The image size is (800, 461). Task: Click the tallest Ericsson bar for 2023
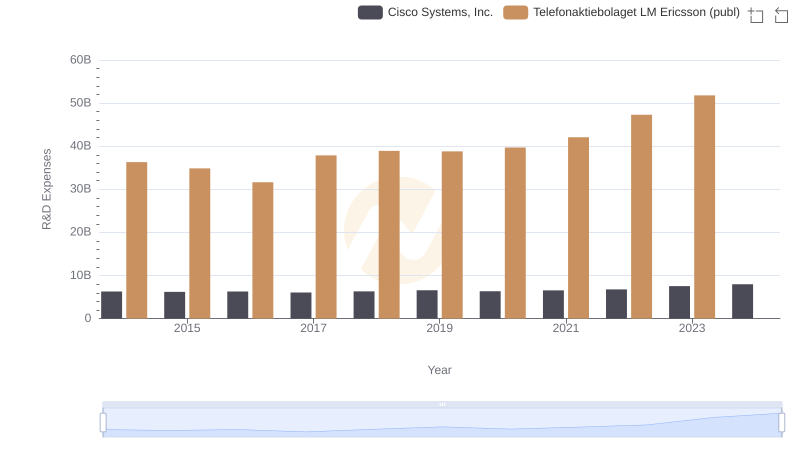[x=704, y=207]
